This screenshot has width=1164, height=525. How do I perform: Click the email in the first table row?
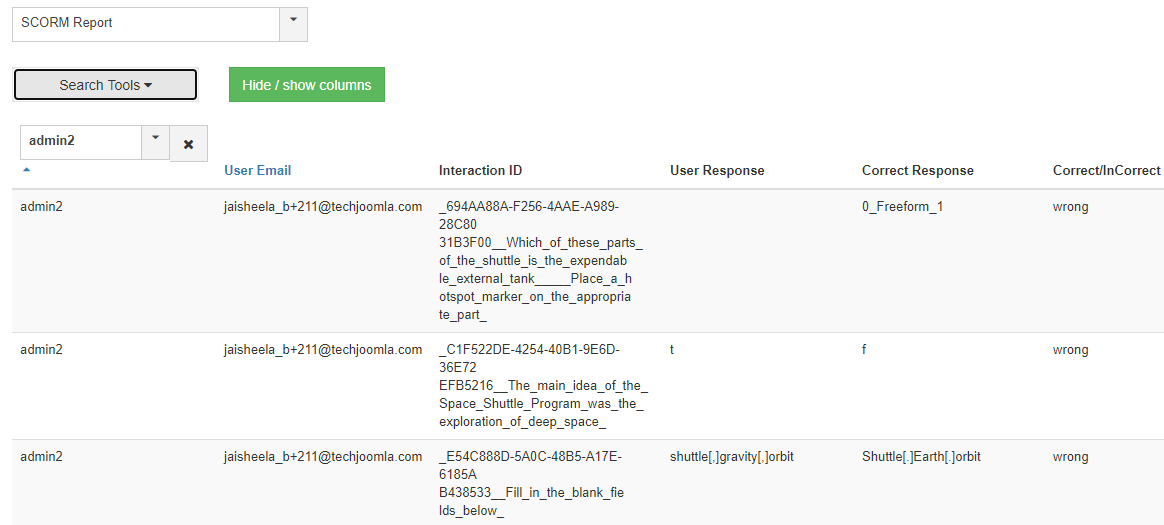(x=323, y=207)
